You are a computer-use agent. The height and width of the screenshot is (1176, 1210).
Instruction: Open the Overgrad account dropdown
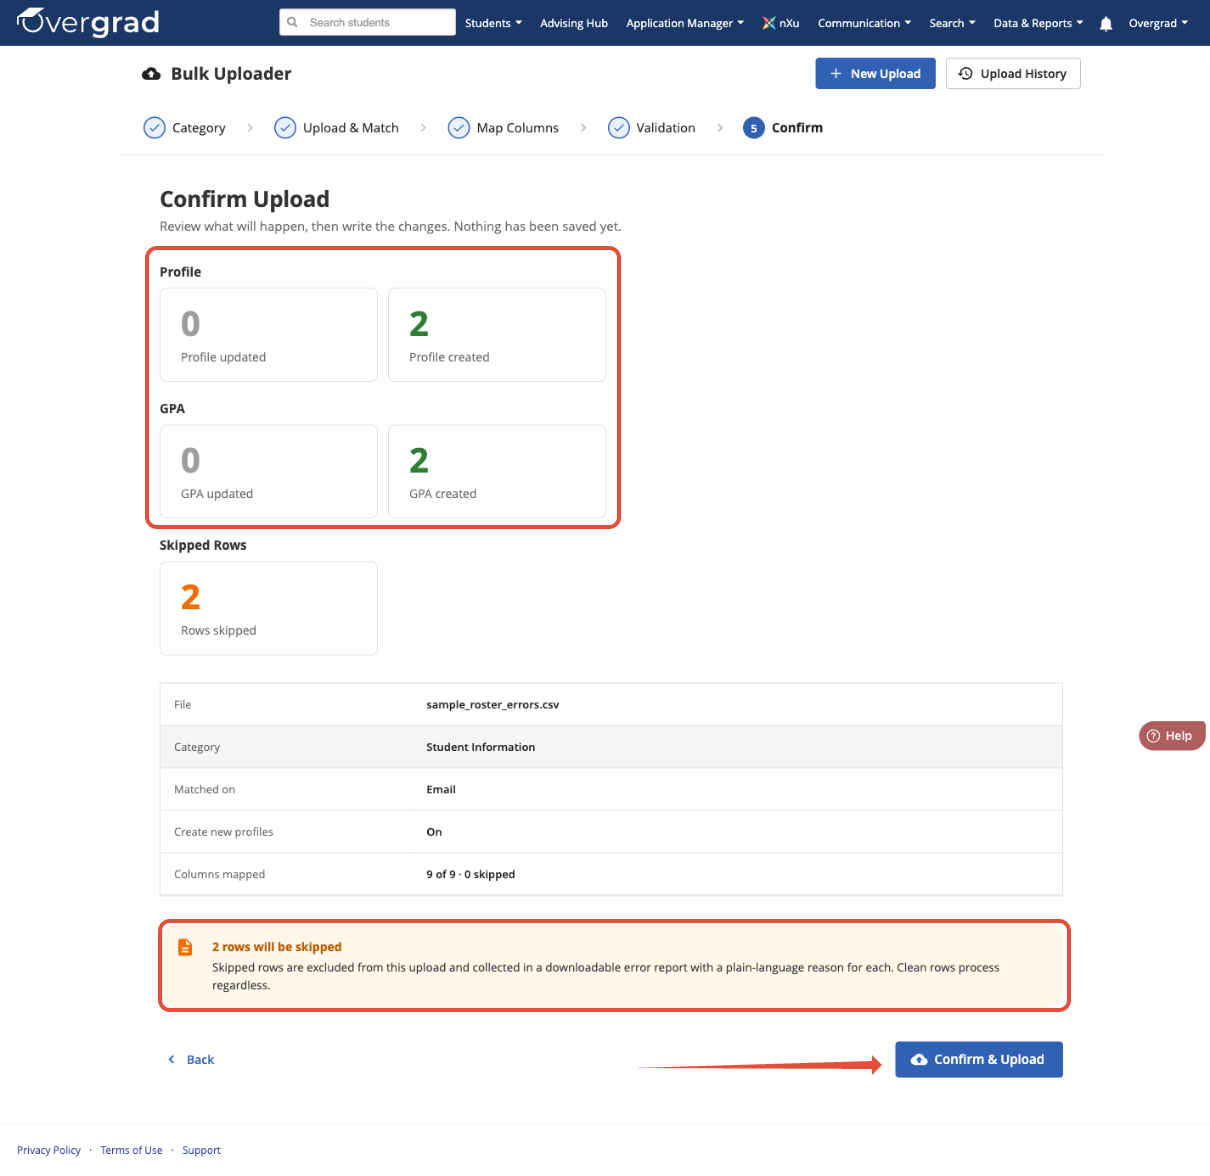(x=1158, y=23)
